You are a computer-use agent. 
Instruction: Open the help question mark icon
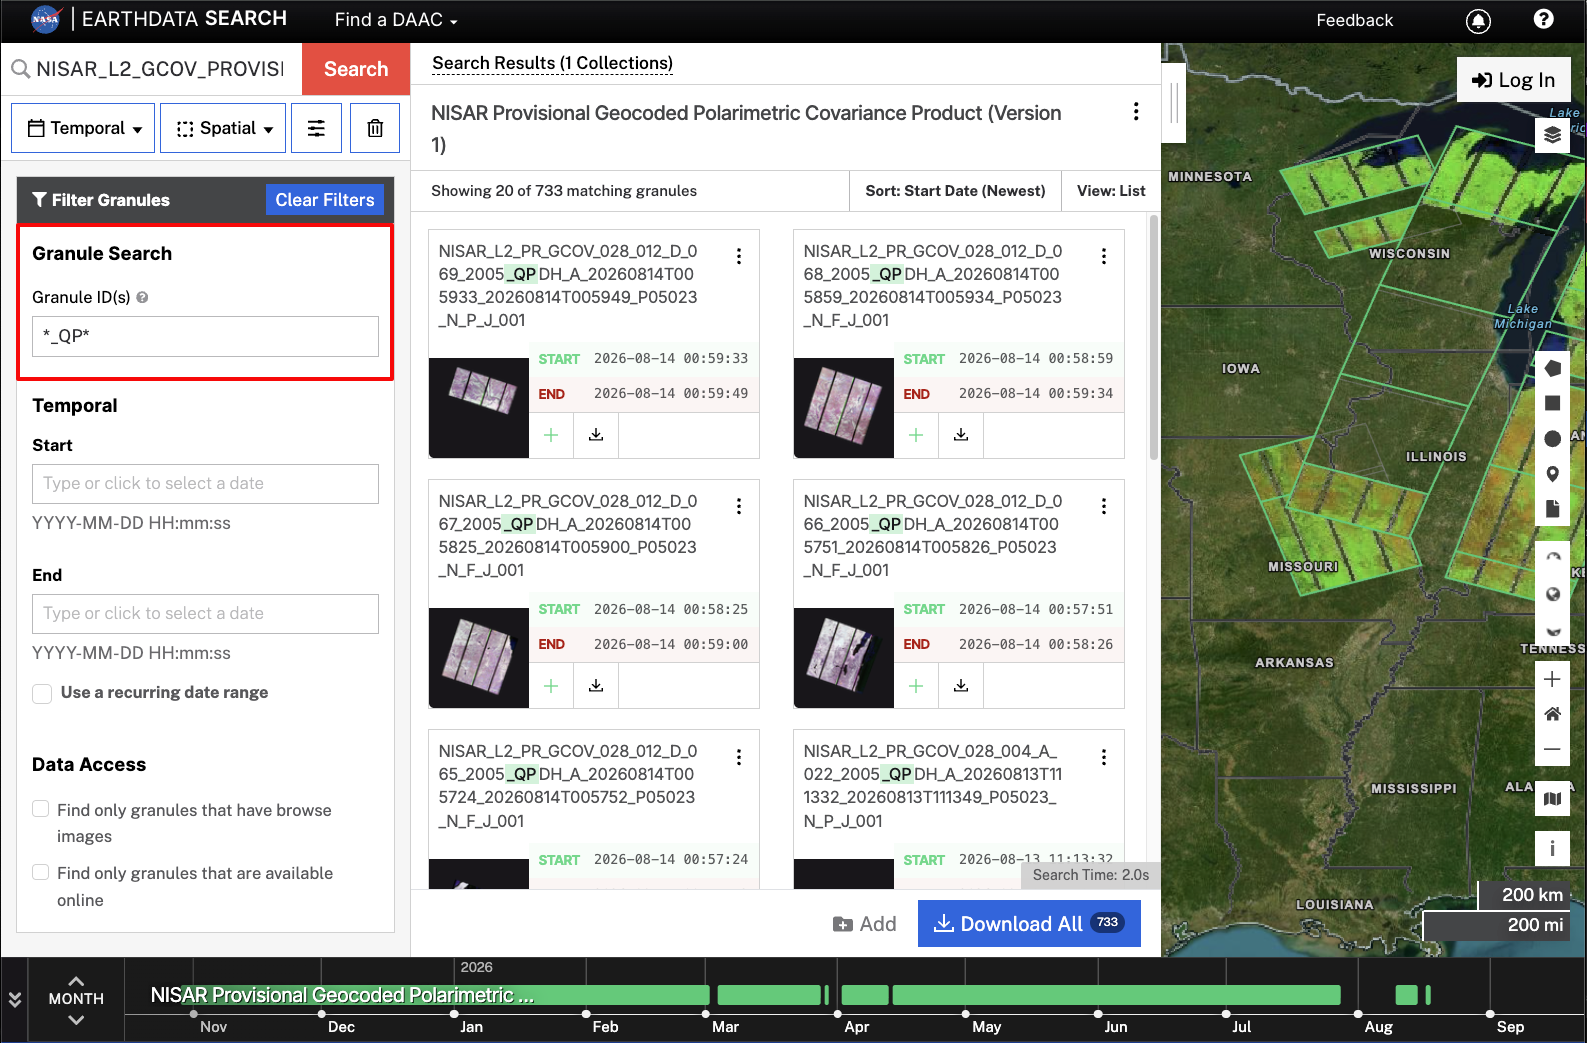[x=1544, y=19]
